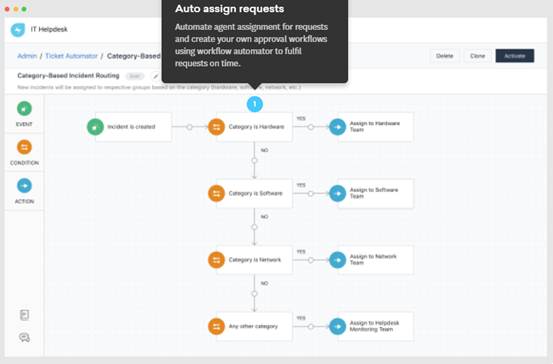The width and height of the screenshot is (553, 364).
Task: Open the document notes icon in sidebar
Action: point(24,315)
